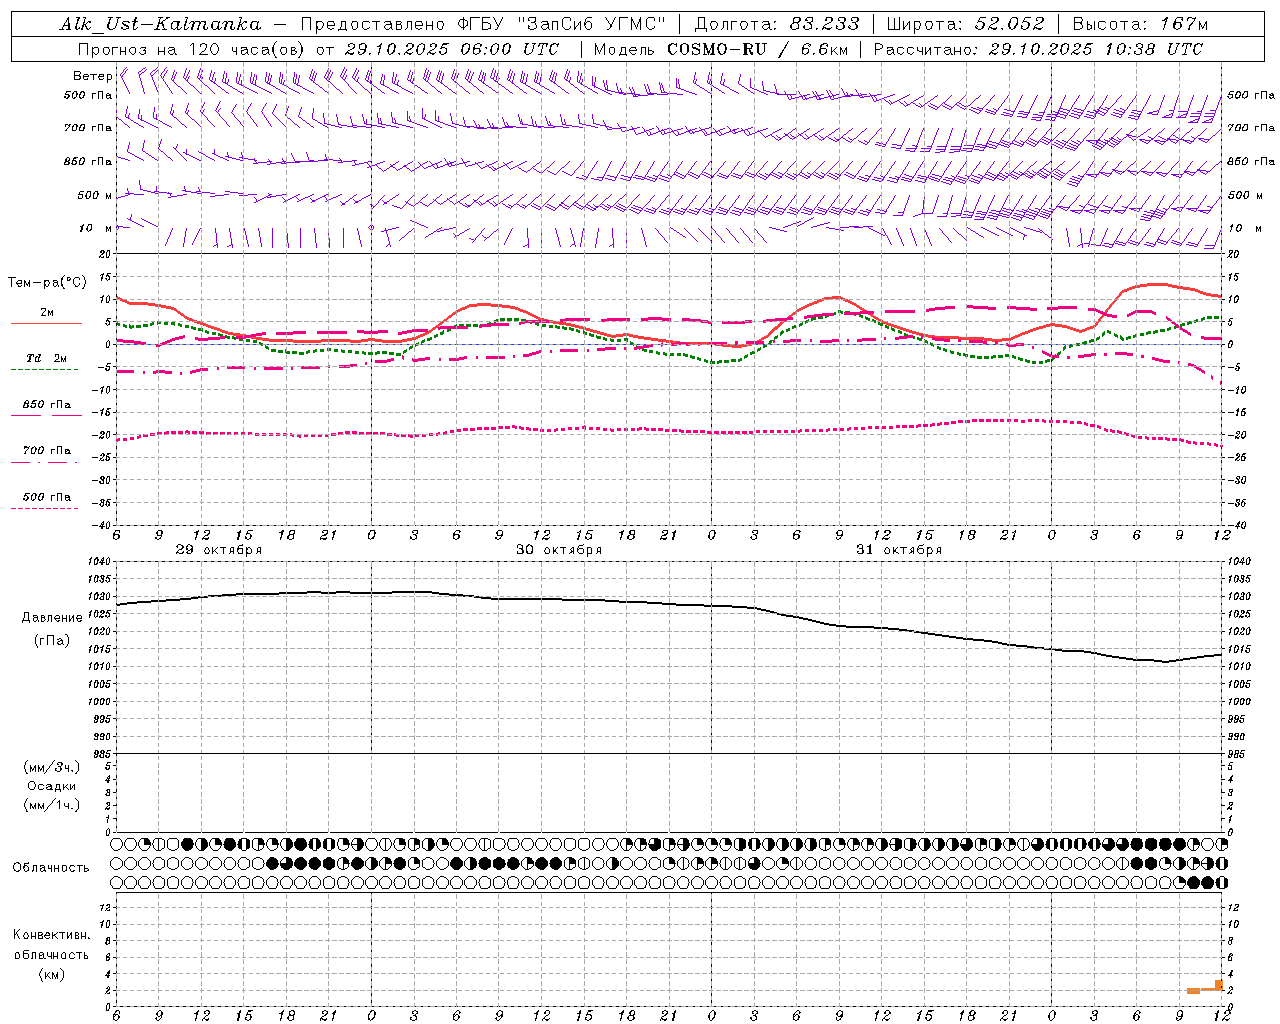Click the Ветер wind panel label

[x=92, y=76]
